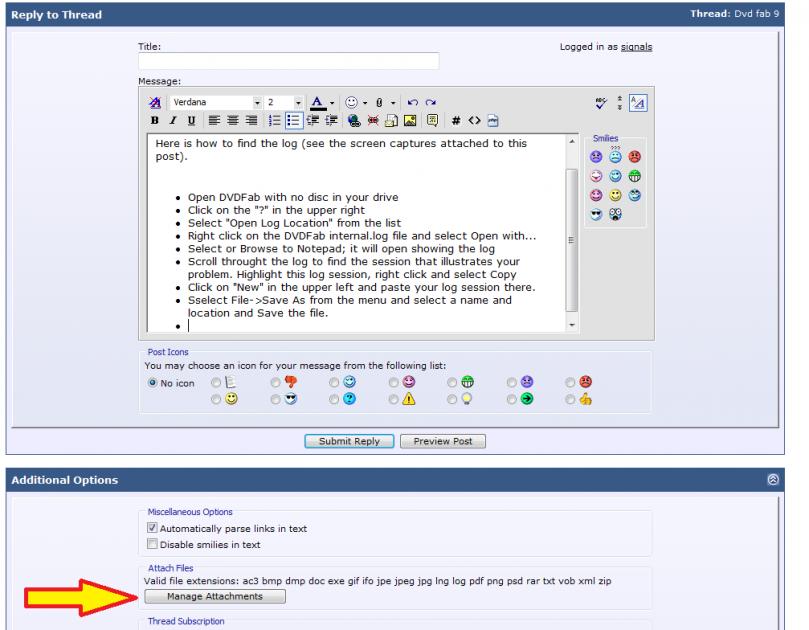Open the paperclip attachment dropdown arrow
809x630 pixels.
pos(393,103)
